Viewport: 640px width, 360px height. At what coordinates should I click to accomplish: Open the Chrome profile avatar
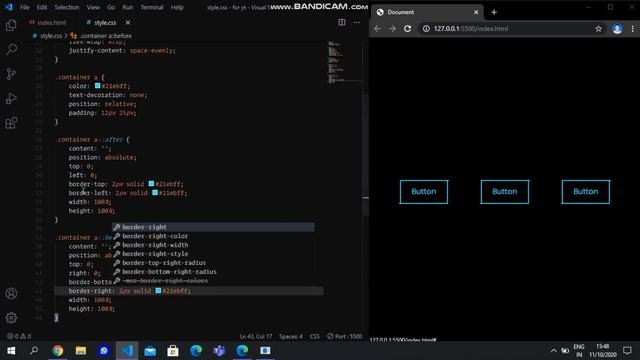[617, 29]
